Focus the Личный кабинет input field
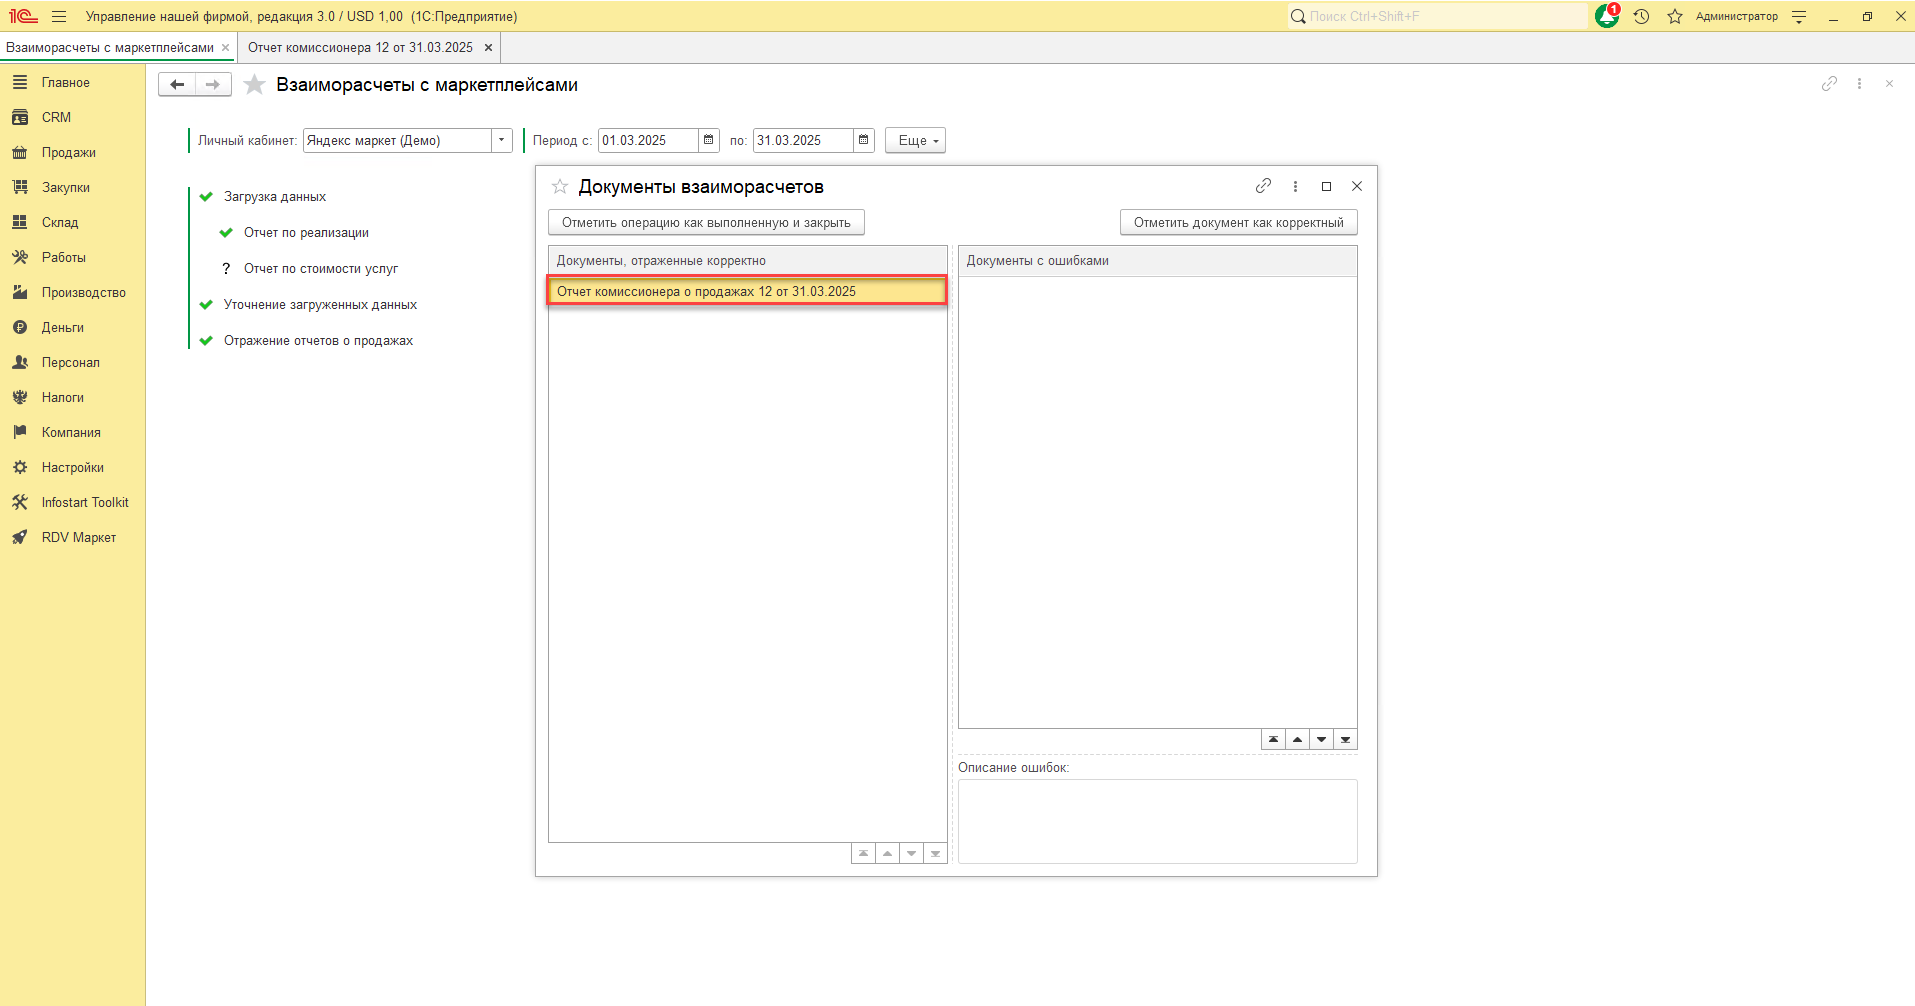 pos(397,140)
